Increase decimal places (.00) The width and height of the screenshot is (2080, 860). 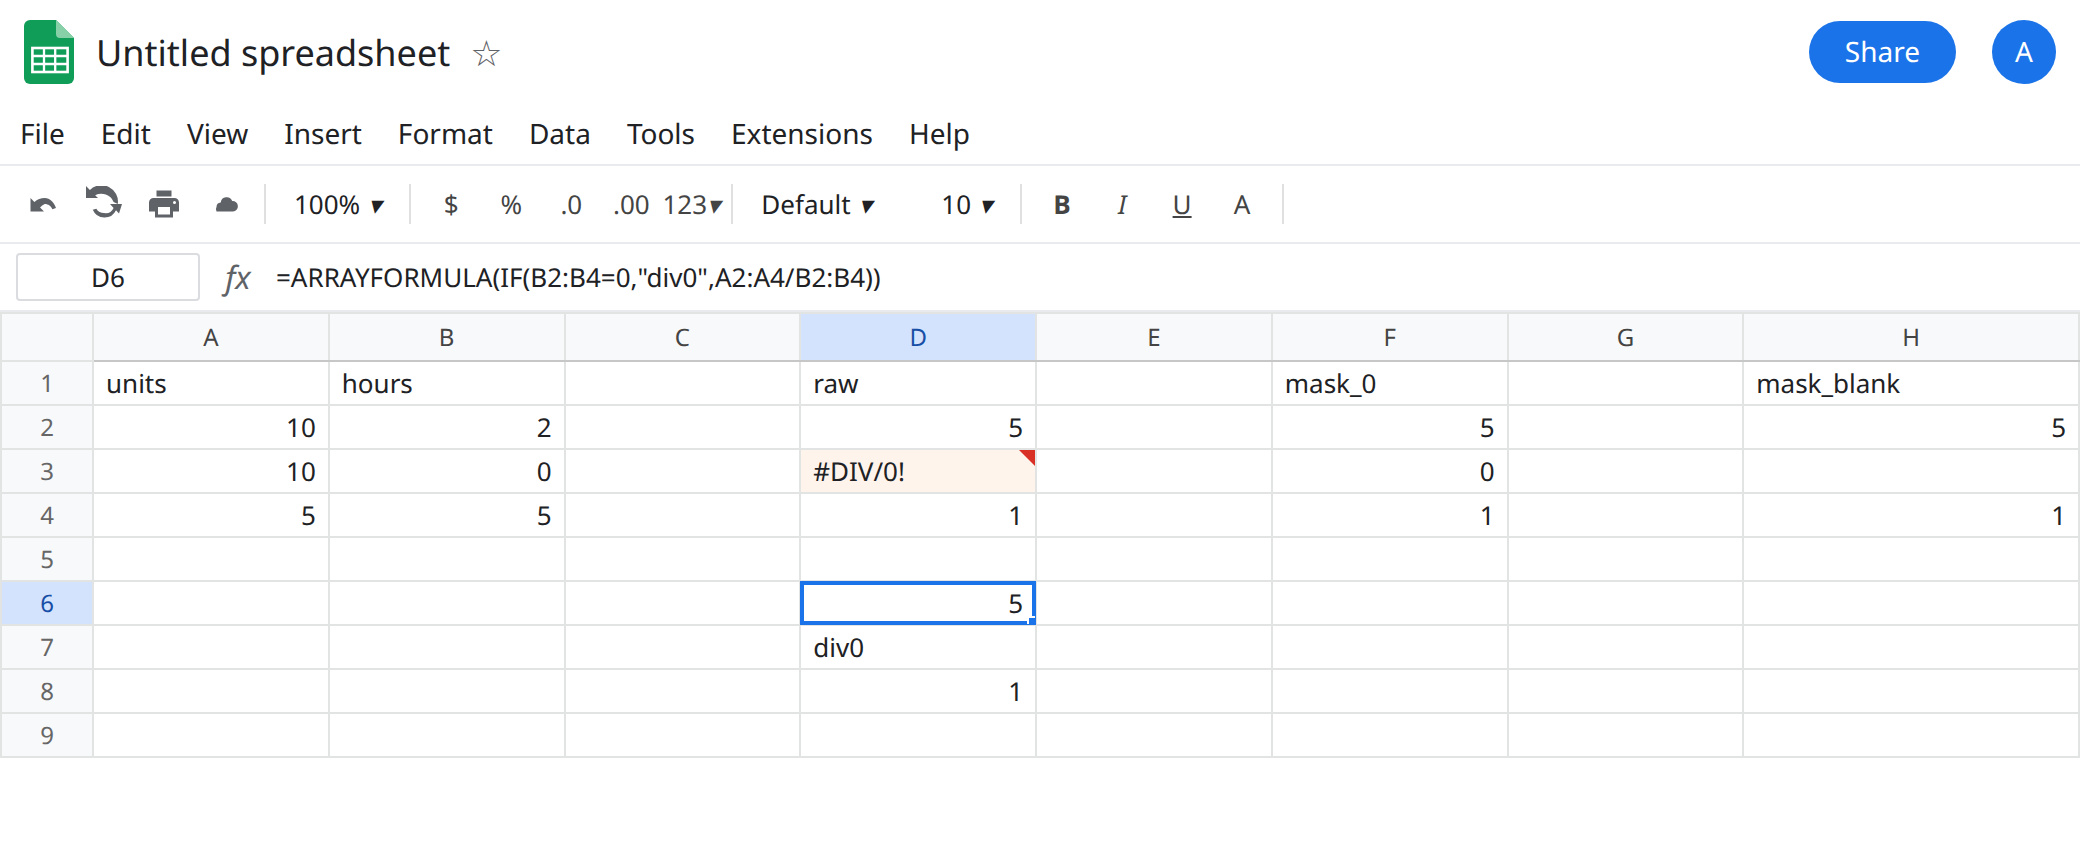(x=631, y=205)
